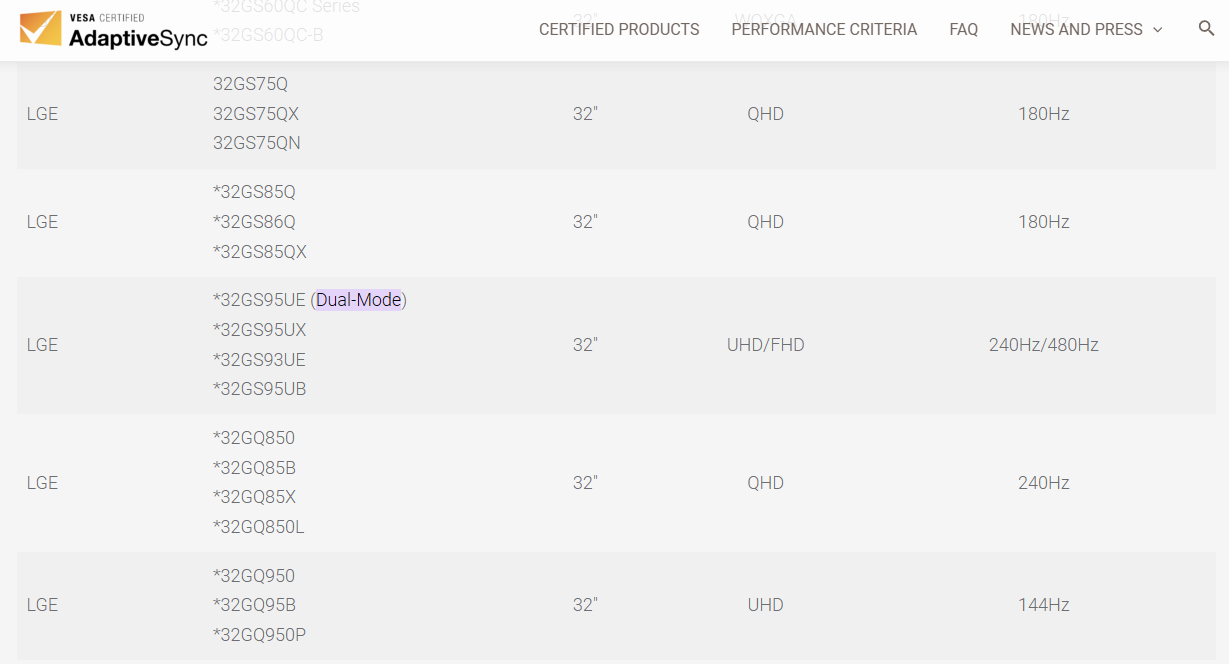1229x664 pixels.
Task: Select the *32GQ850L model entry
Action: (x=259, y=527)
